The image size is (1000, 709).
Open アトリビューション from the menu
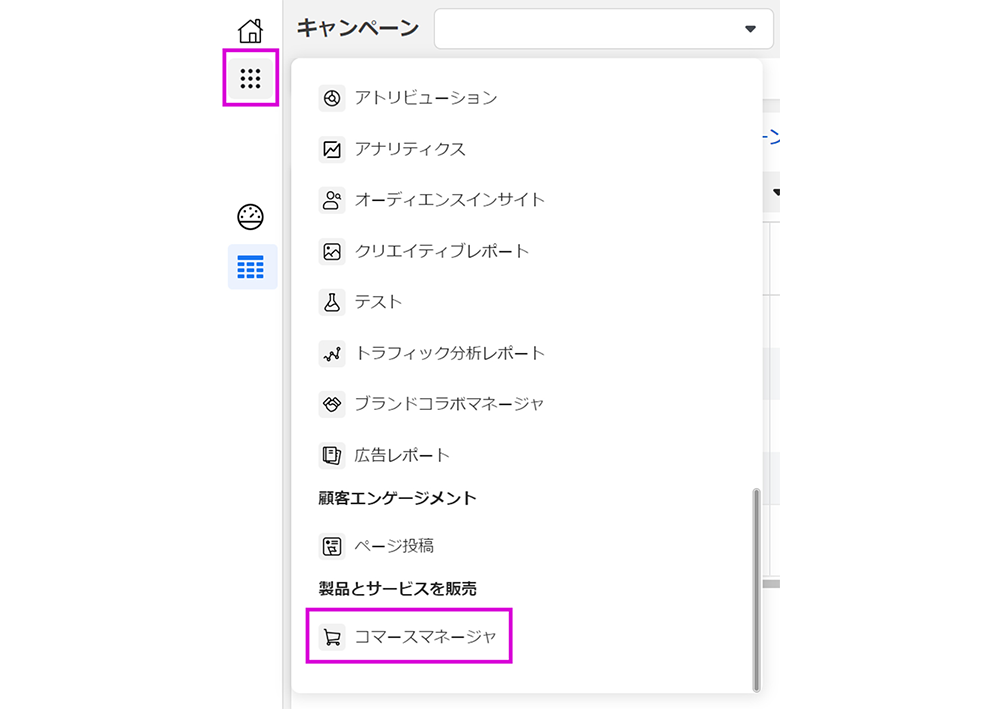[x=425, y=98]
